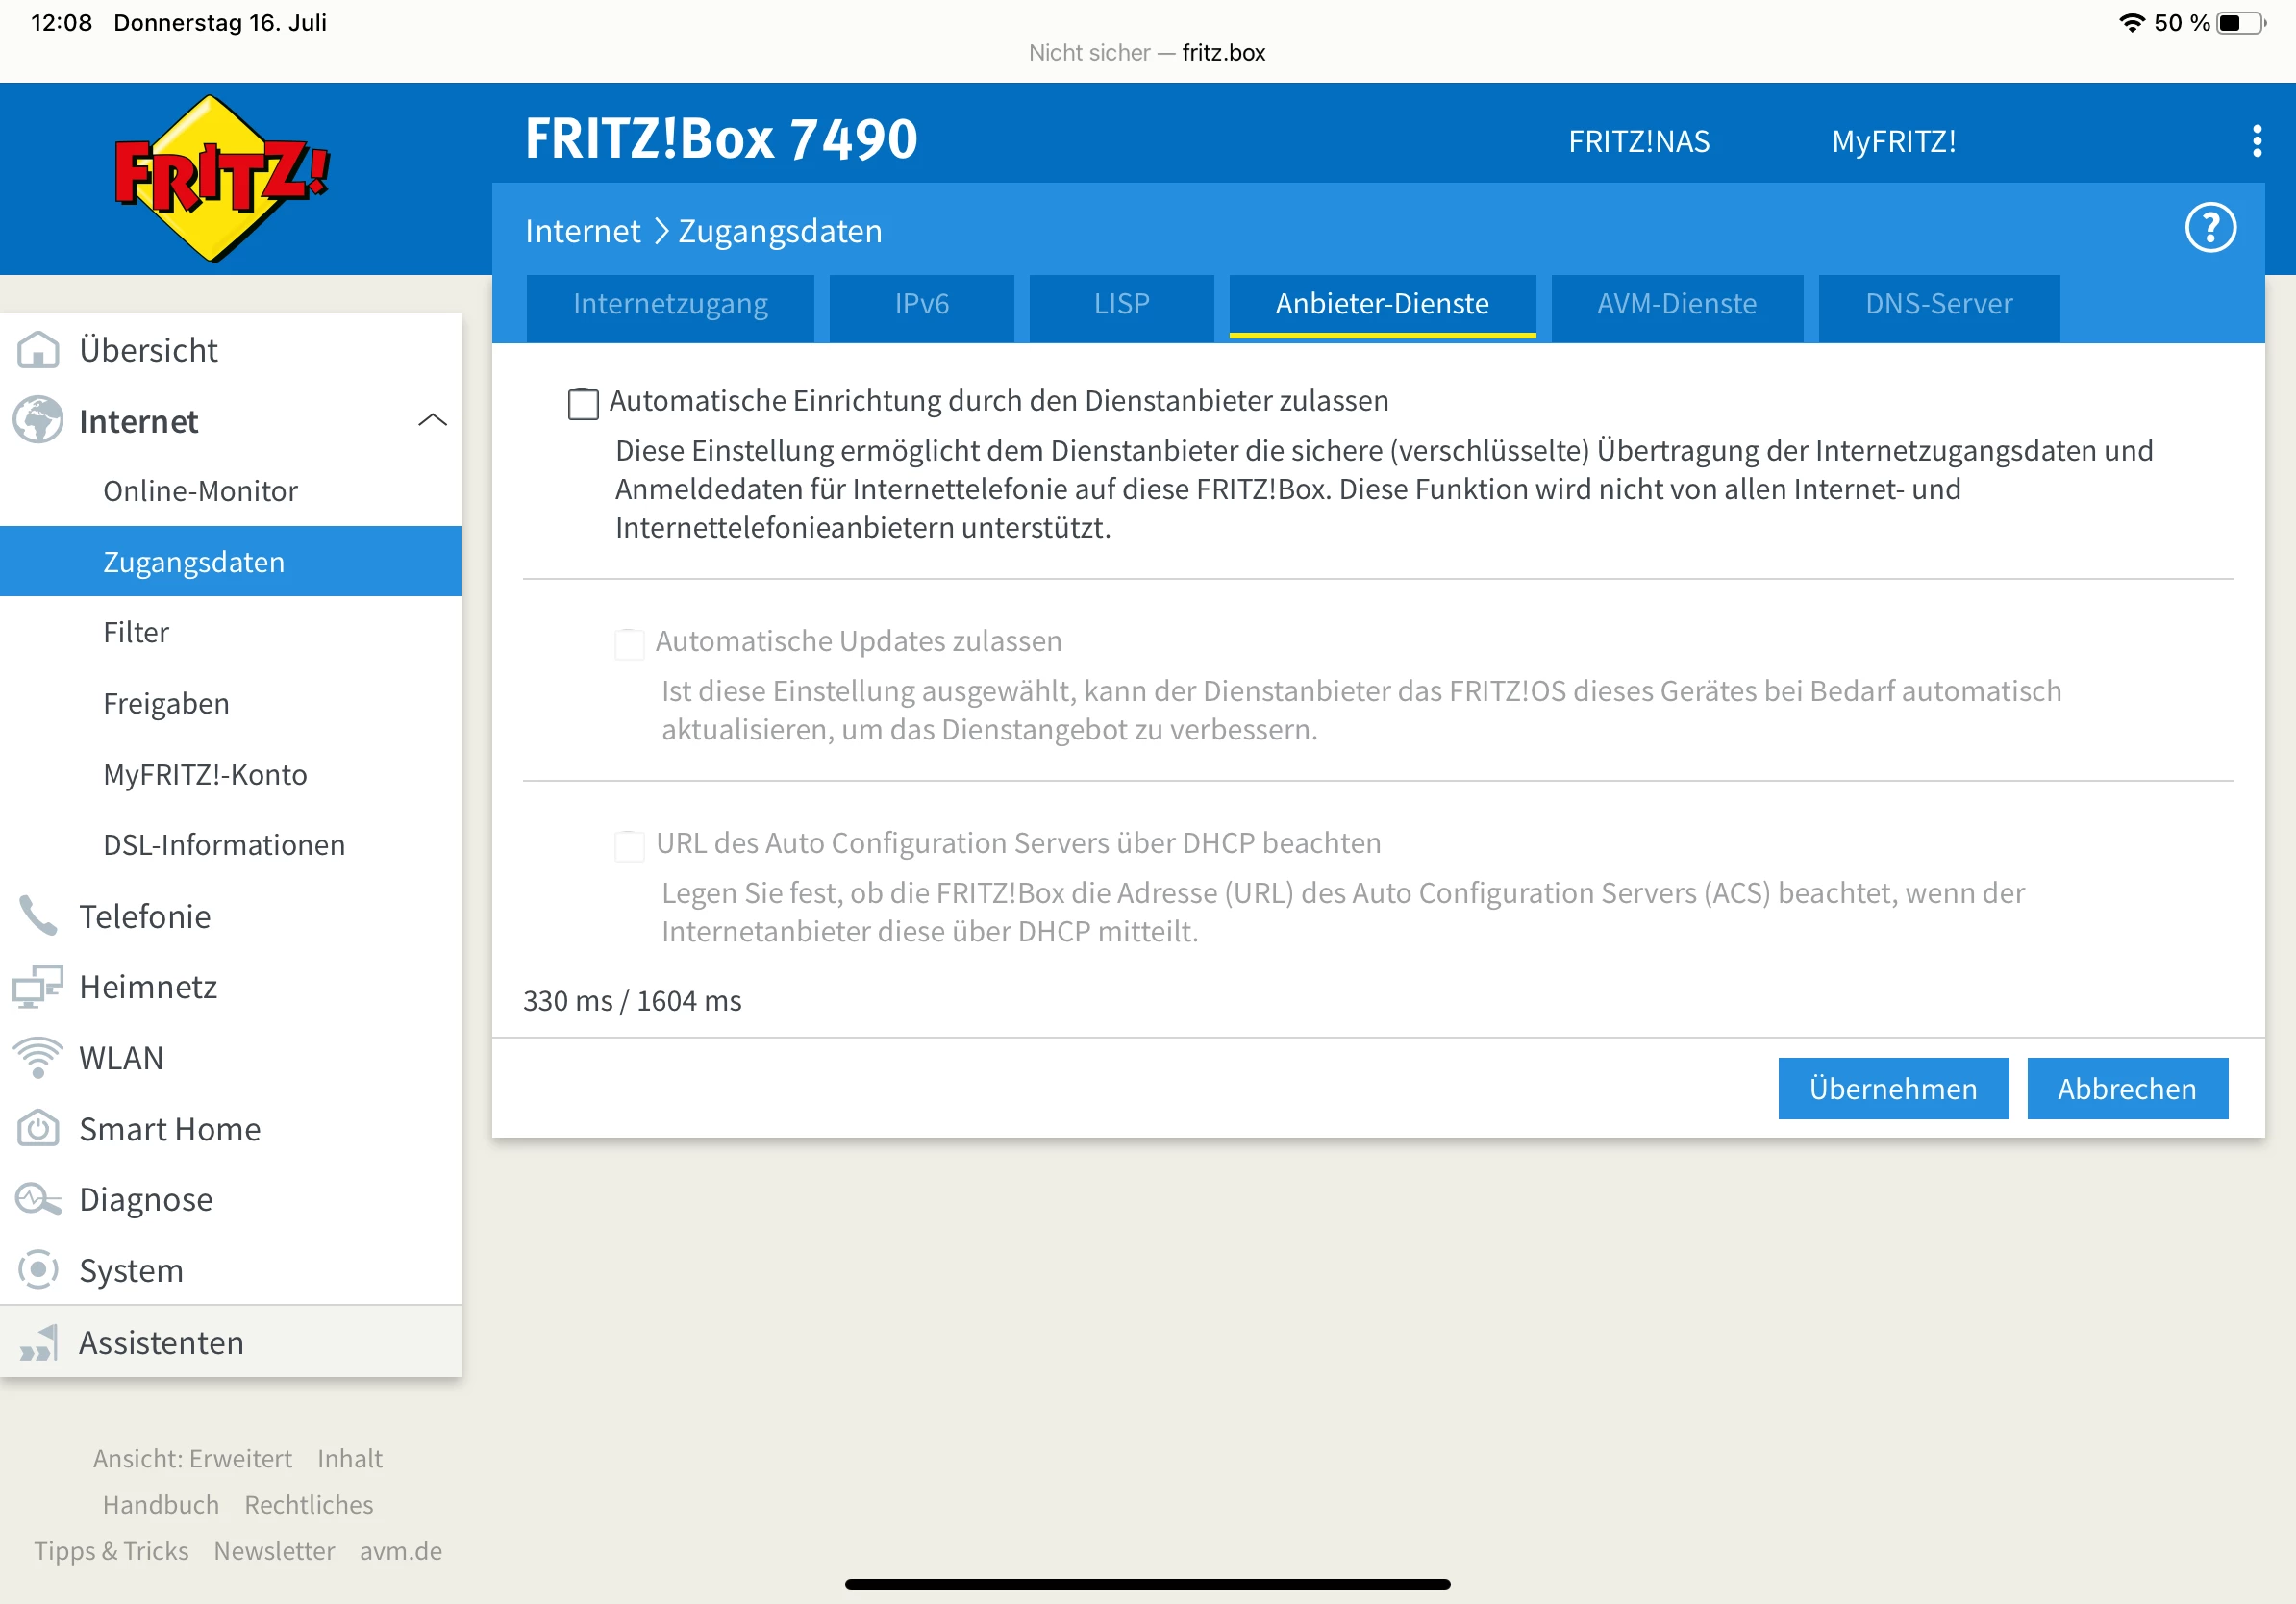Open the Heimnetz network section
This screenshot has width=2296, height=1604.
click(148, 986)
